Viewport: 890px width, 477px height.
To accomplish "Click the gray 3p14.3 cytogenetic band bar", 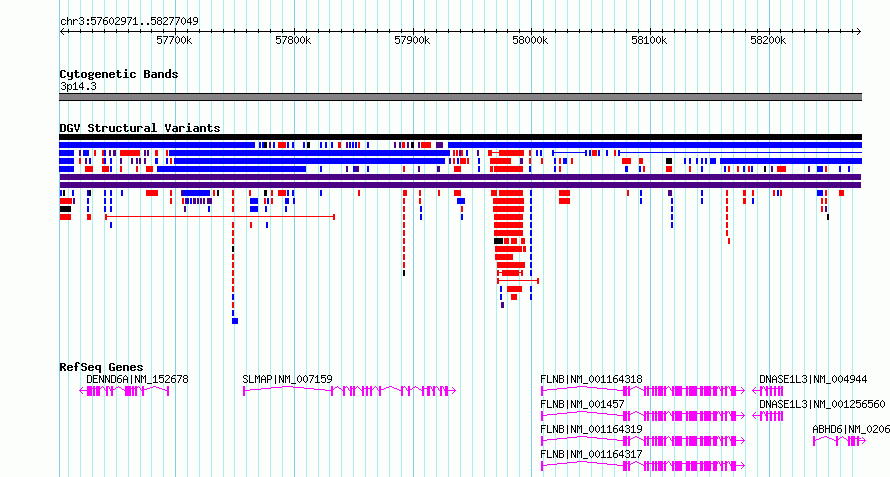I will (460, 97).
